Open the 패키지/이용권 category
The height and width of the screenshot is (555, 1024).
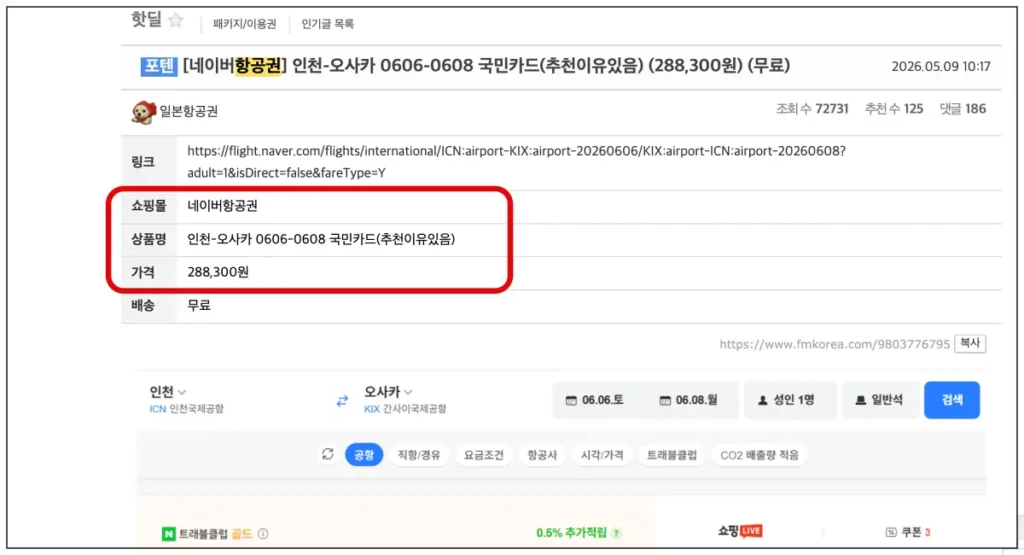[244, 24]
